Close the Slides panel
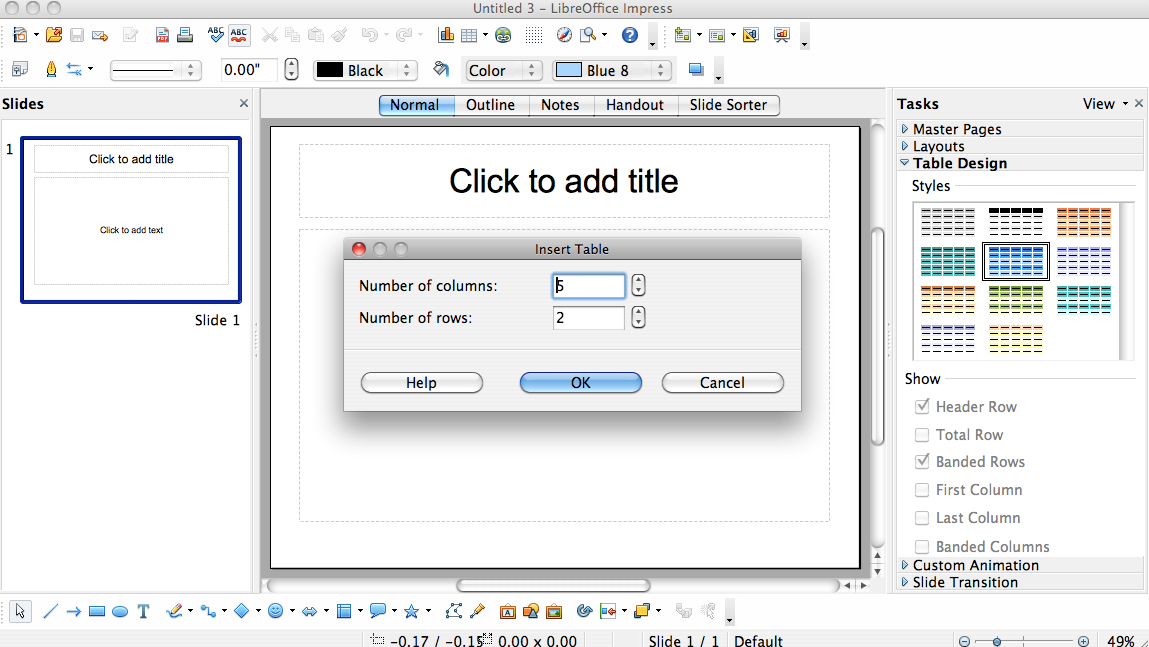This screenshot has height=647, width=1149. click(244, 103)
